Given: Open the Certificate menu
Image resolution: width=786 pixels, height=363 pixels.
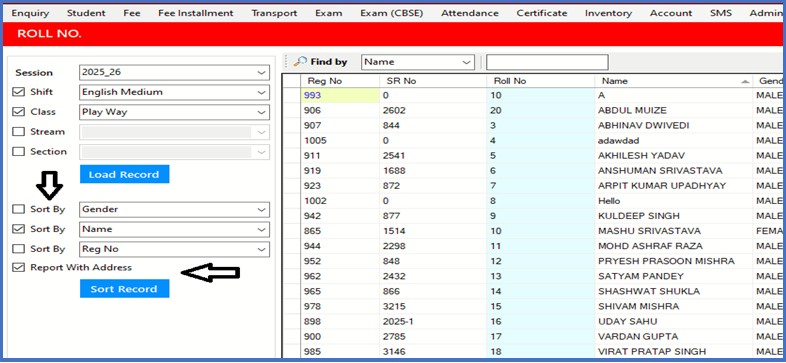Looking at the screenshot, I should (x=542, y=13).
